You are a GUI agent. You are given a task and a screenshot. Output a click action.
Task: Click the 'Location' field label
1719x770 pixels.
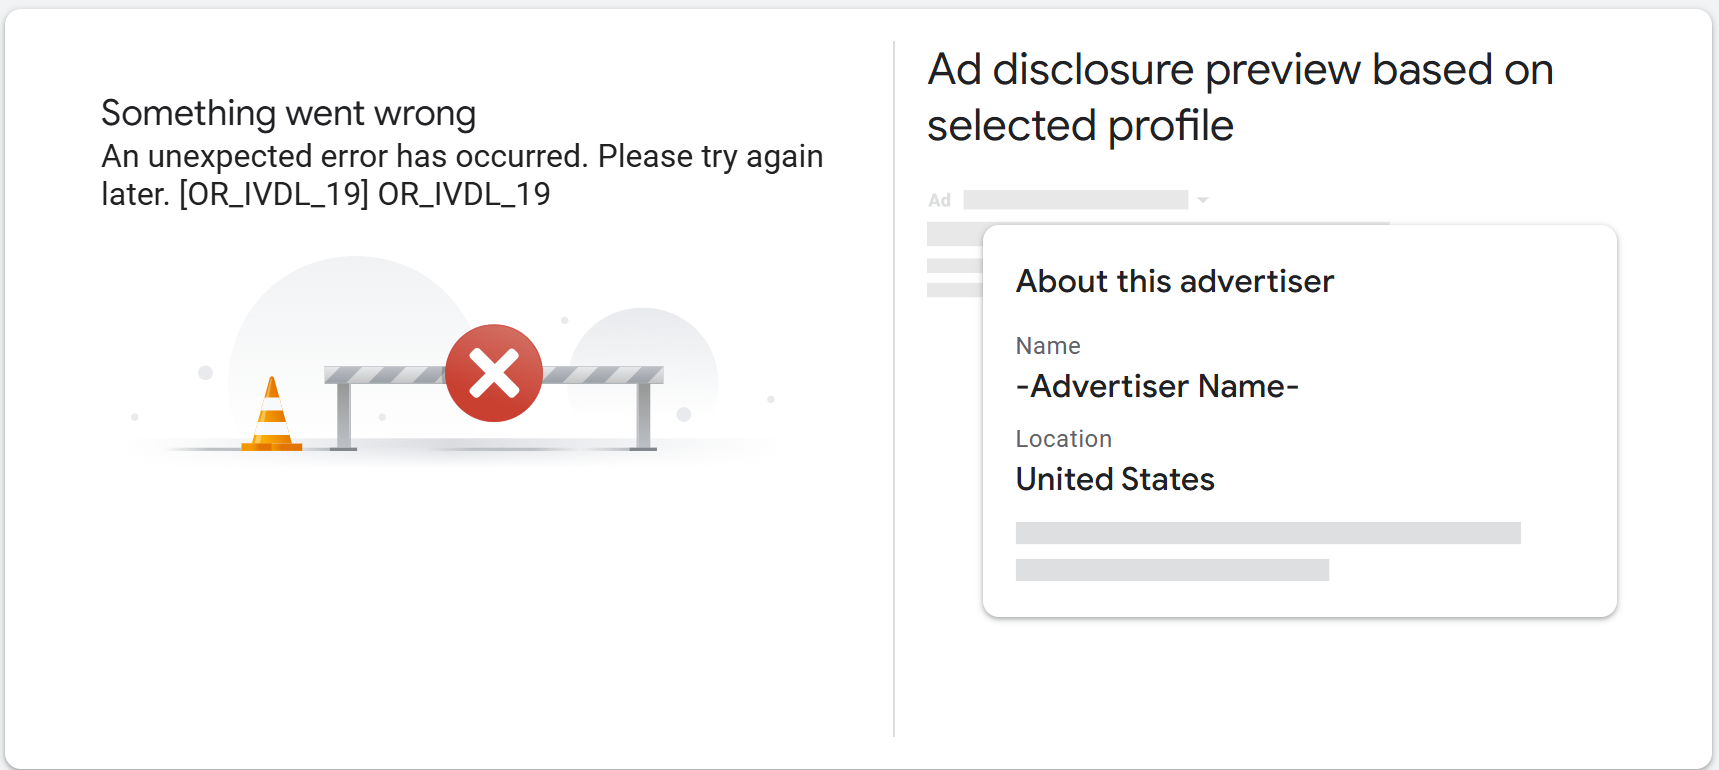(x=1063, y=439)
